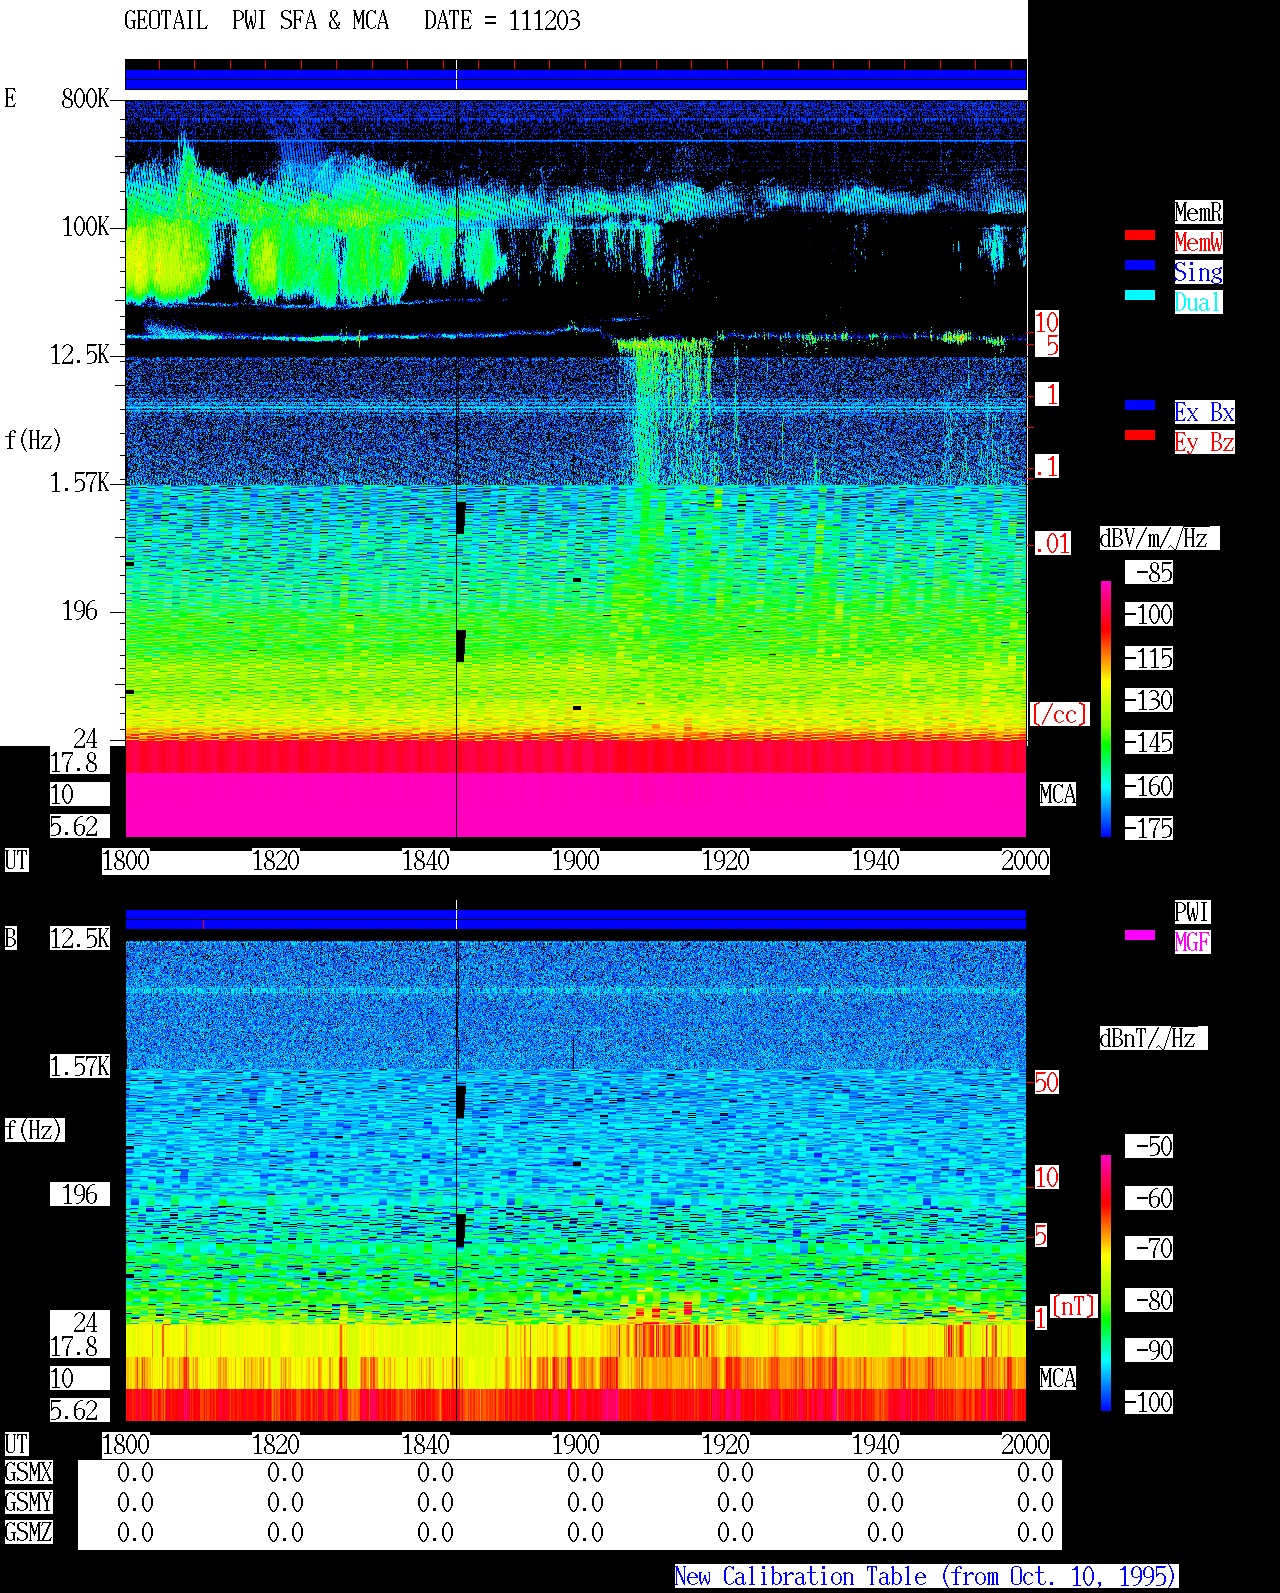The image size is (1280, 1593).
Task: Click the MemW legend label
Action: [1198, 242]
